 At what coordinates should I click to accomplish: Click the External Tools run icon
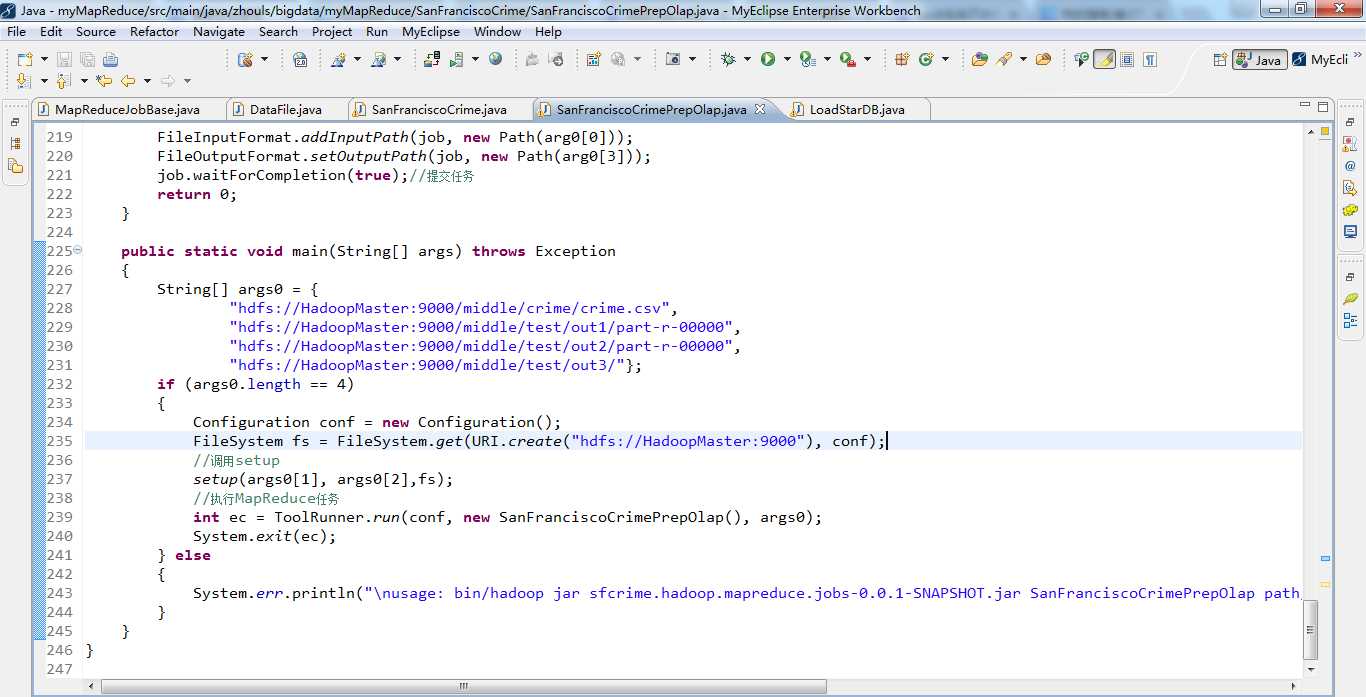pyautogui.click(x=848, y=59)
